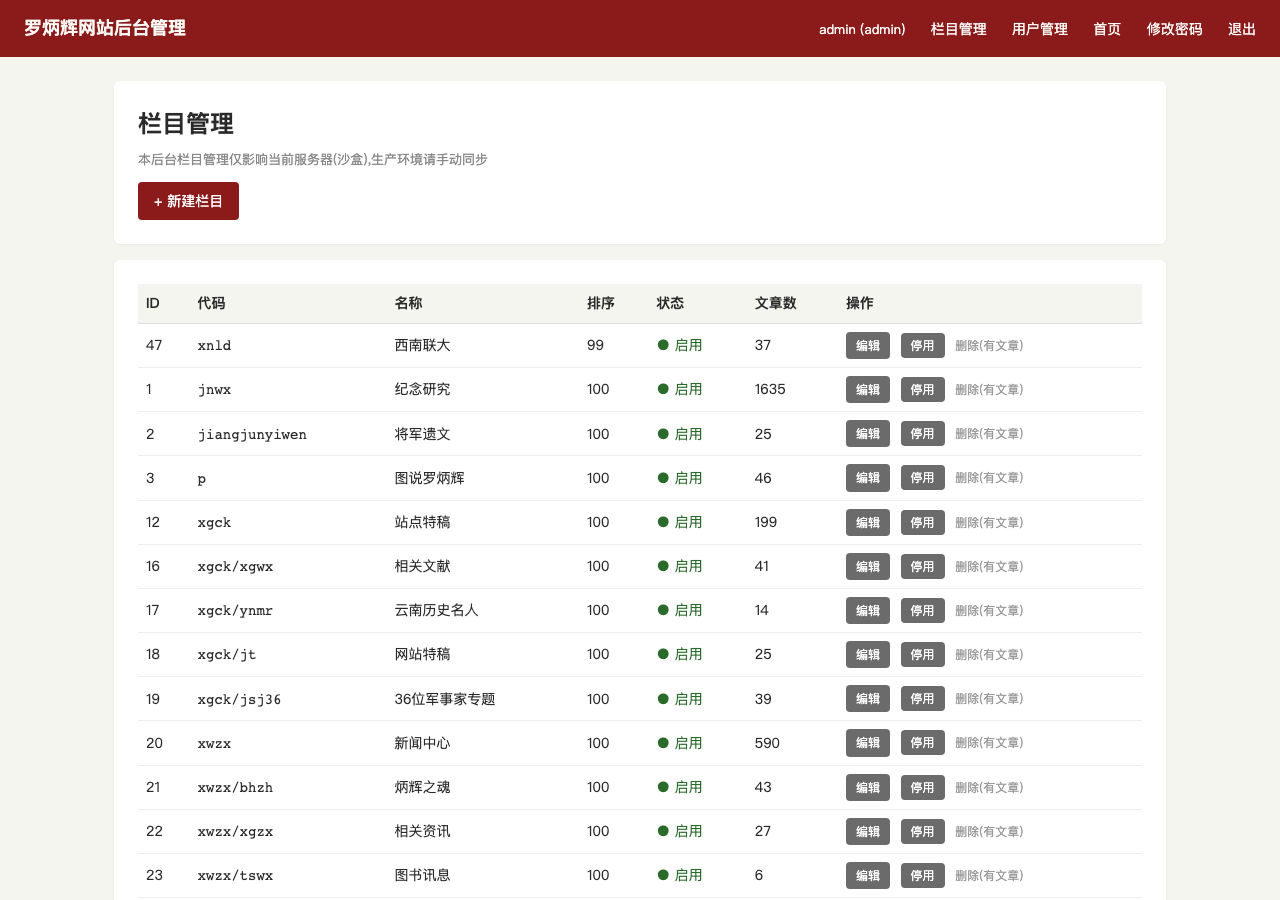Viewport: 1280px width, 900px height.
Task: Click 停用 for the 新闻中心 row
Action: point(923,742)
